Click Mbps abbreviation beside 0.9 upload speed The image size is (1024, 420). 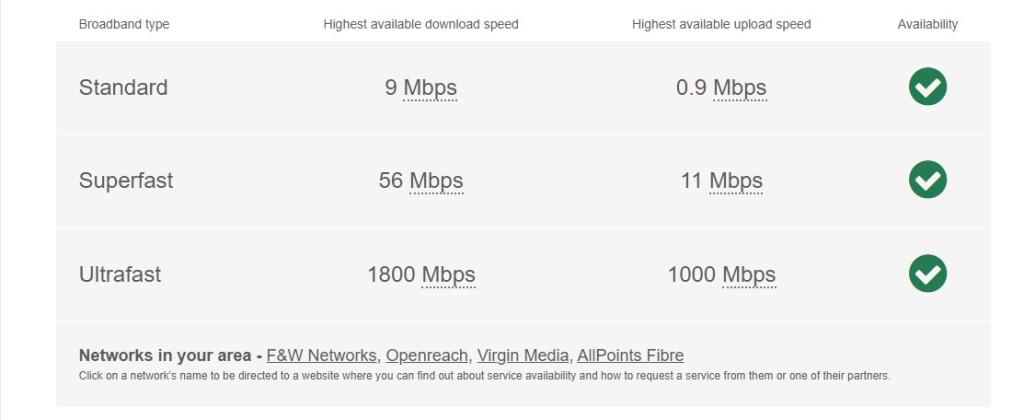click(739, 88)
